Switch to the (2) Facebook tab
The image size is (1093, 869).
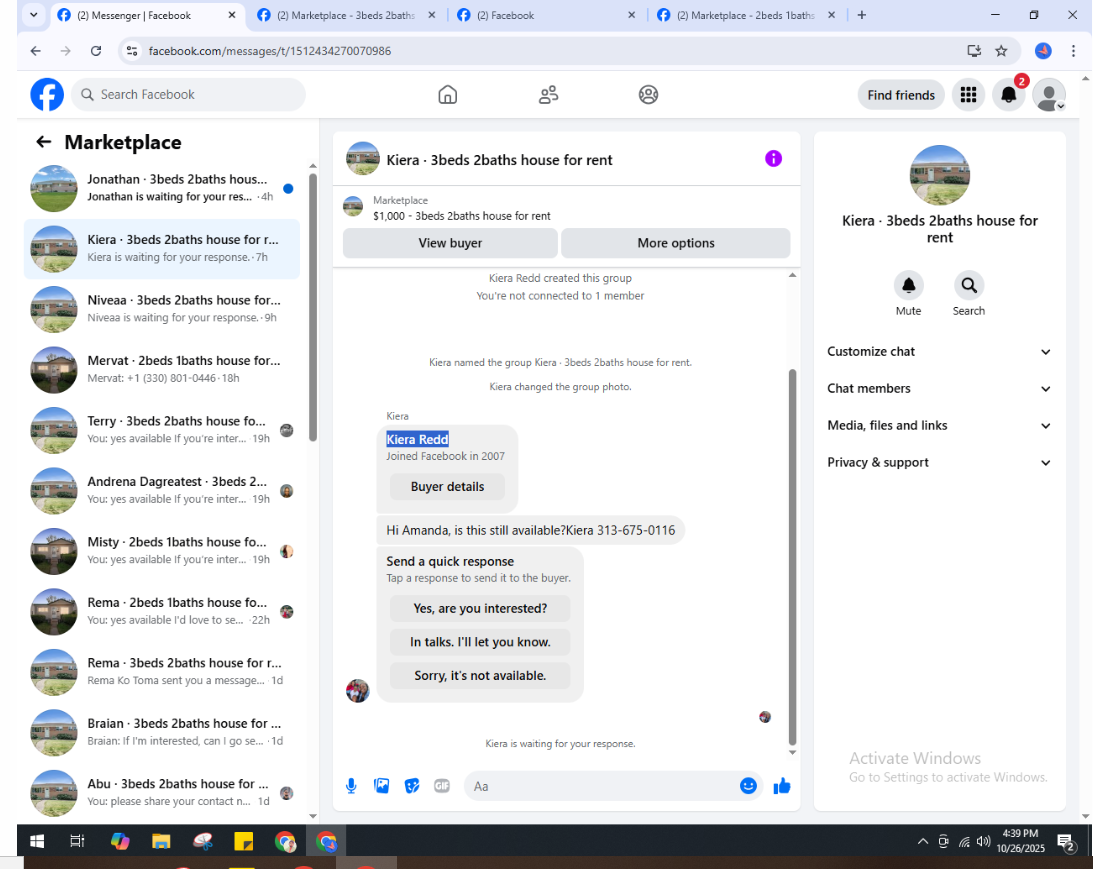point(546,15)
